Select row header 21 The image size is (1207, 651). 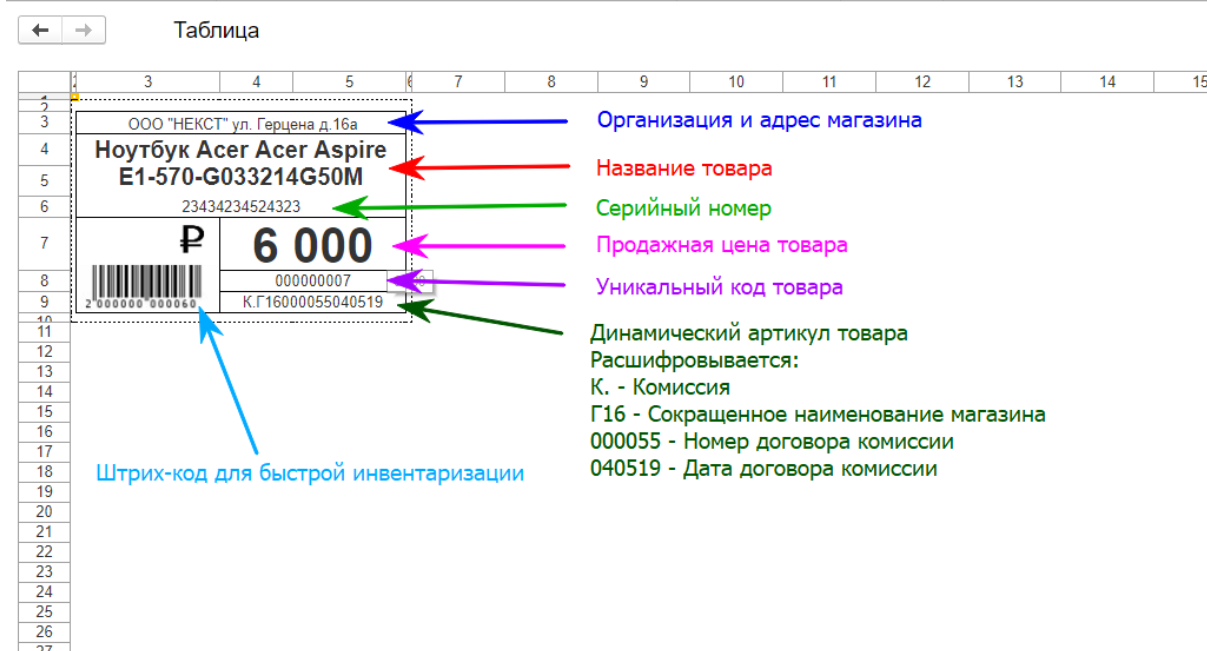coord(45,531)
